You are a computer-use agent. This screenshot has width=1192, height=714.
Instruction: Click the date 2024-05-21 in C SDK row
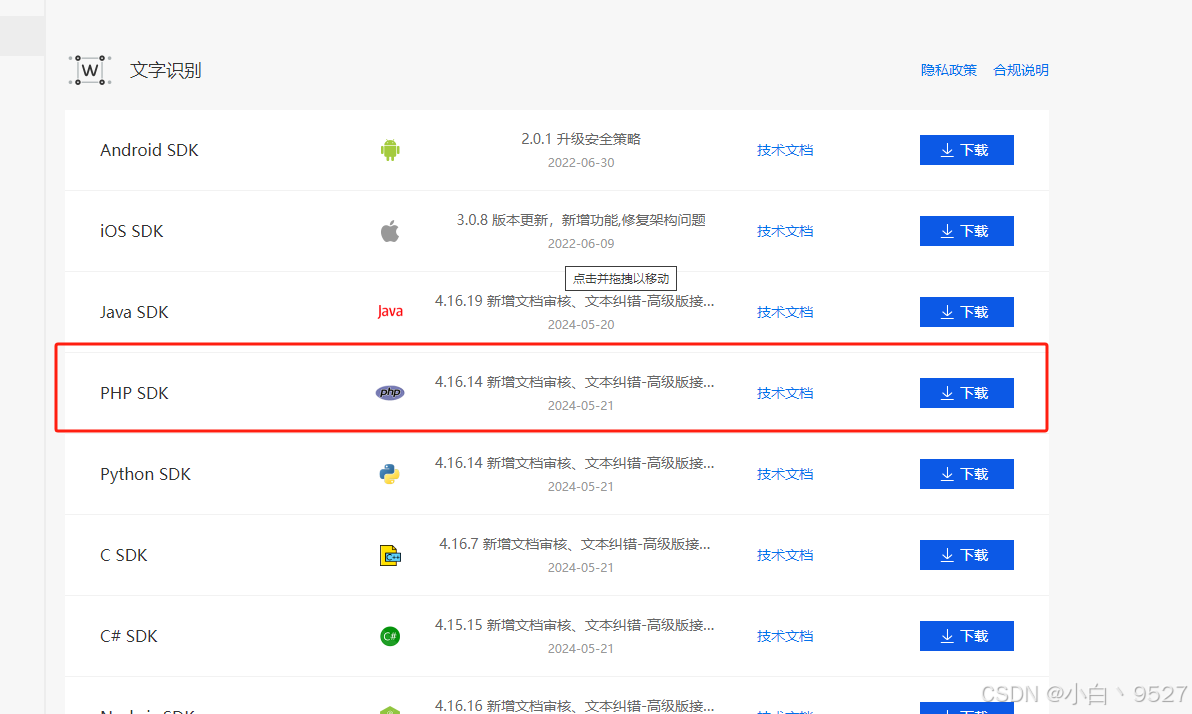tap(581, 567)
